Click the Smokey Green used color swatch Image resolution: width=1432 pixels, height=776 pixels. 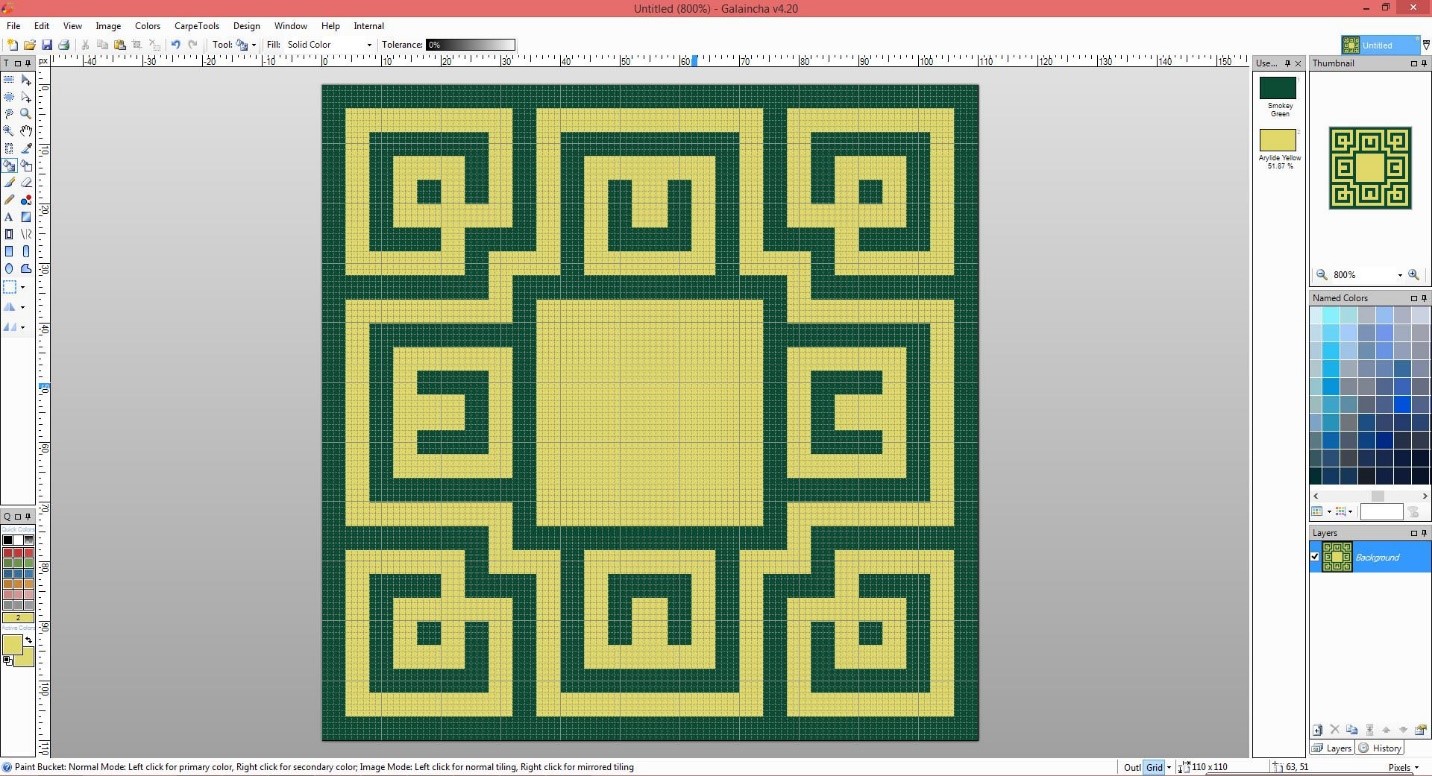1277,88
